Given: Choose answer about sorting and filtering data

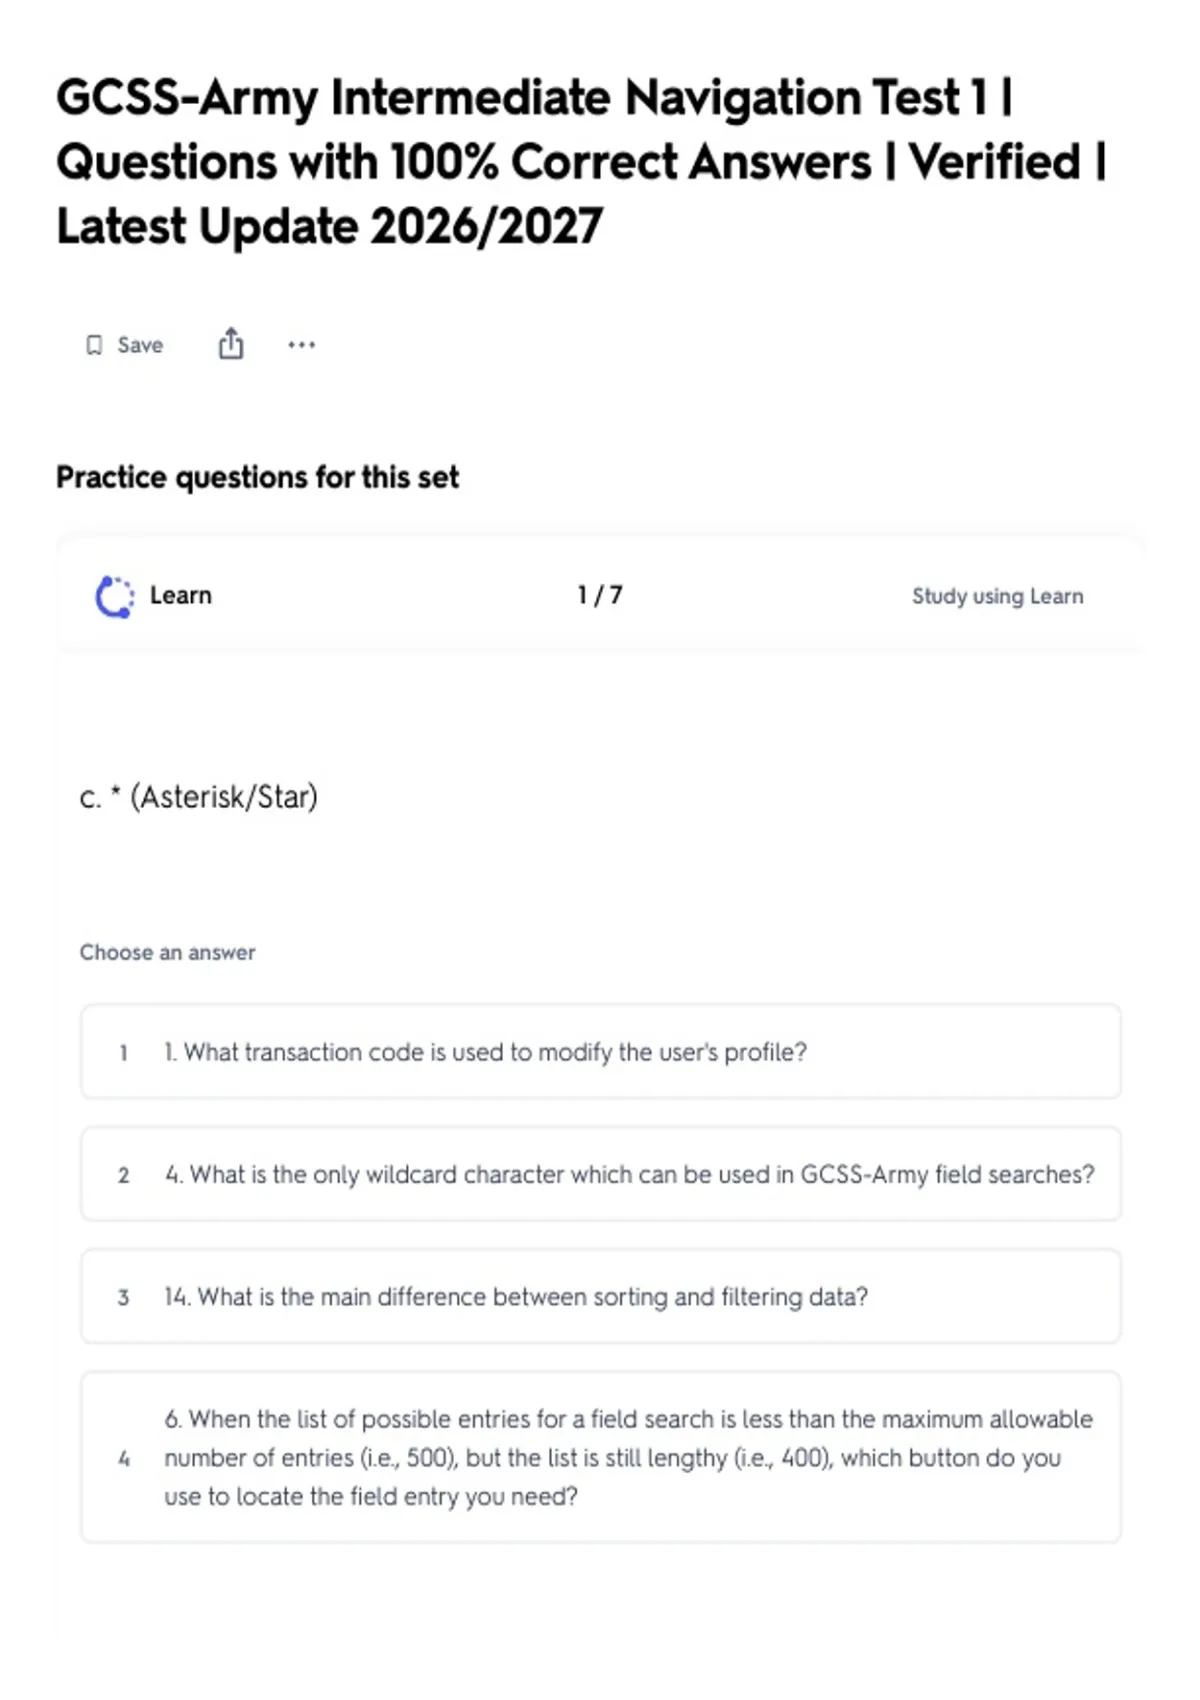Looking at the screenshot, I should (601, 1297).
